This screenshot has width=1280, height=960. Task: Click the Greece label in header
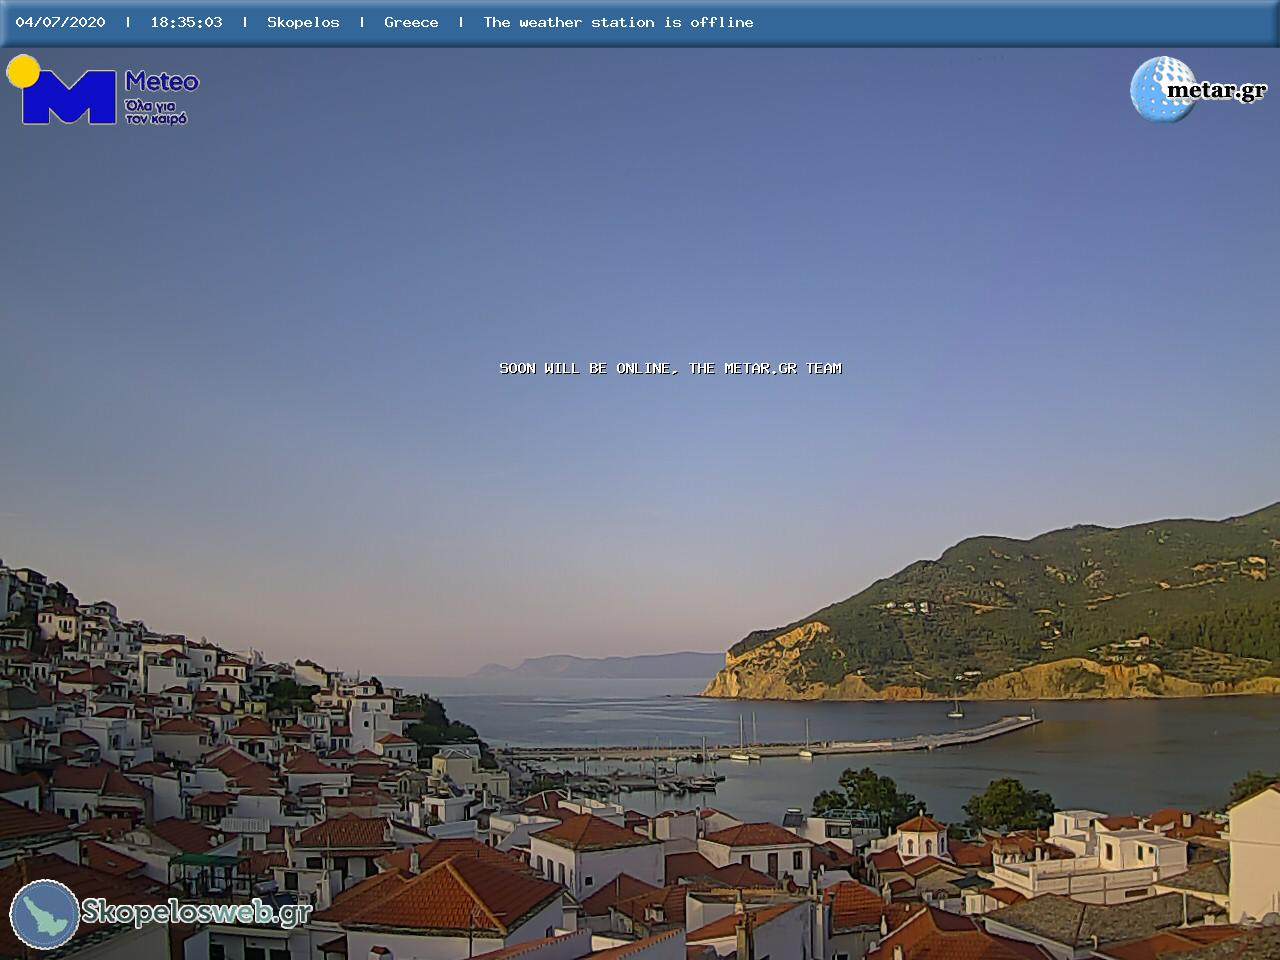point(411,22)
